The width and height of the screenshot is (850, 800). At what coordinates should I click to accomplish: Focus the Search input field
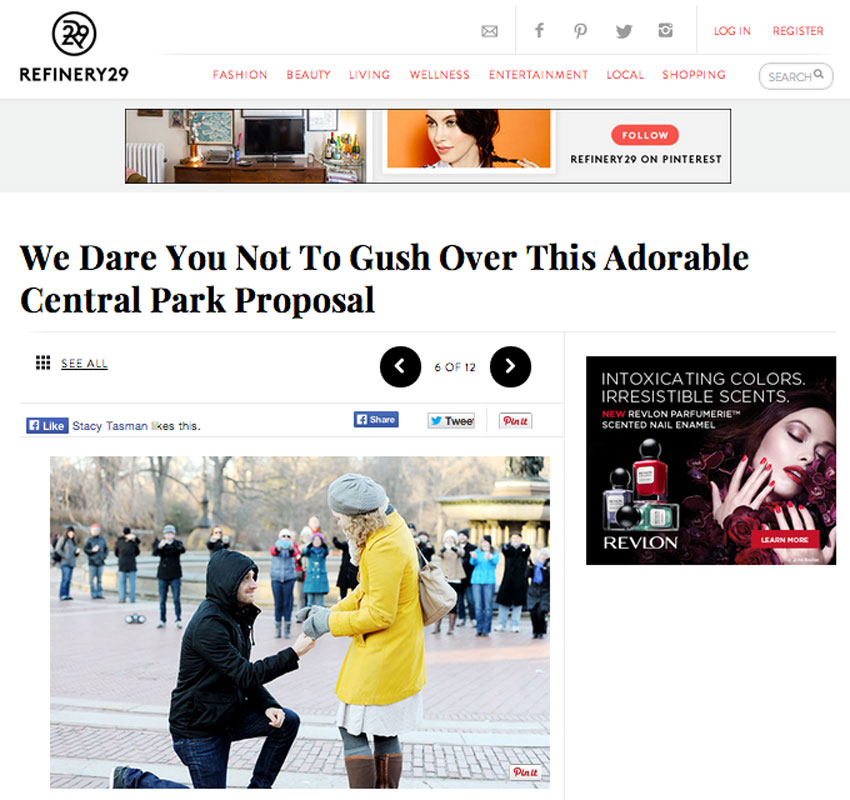(x=796, y=76)
